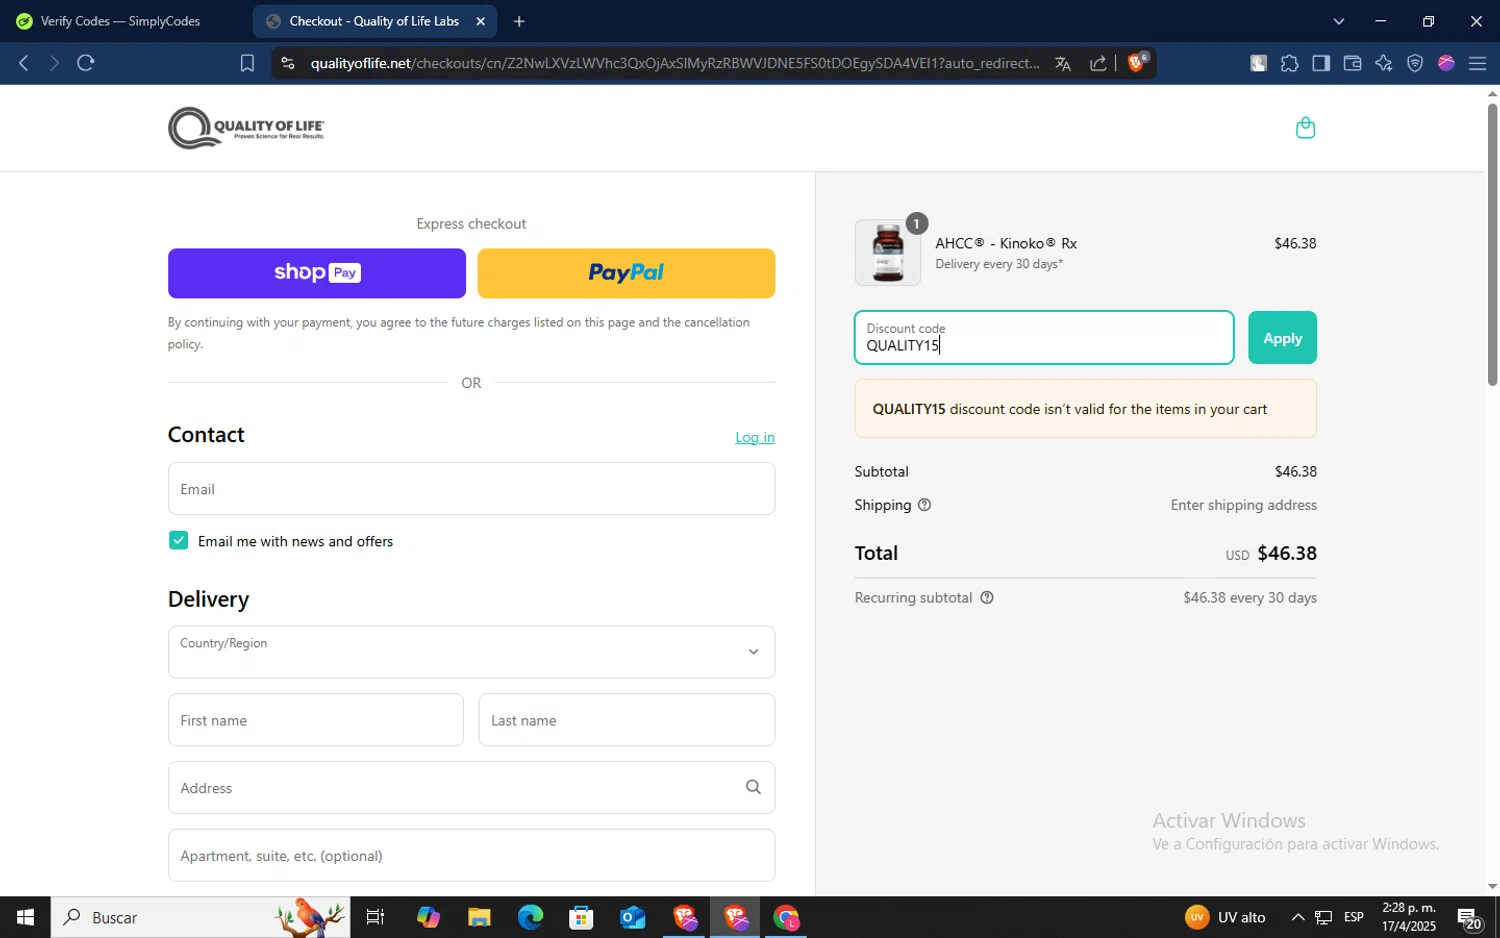Click the Discount code input field
Image resolution: width=1500 pixels, height=938 pixels.
click(1044, 338)
